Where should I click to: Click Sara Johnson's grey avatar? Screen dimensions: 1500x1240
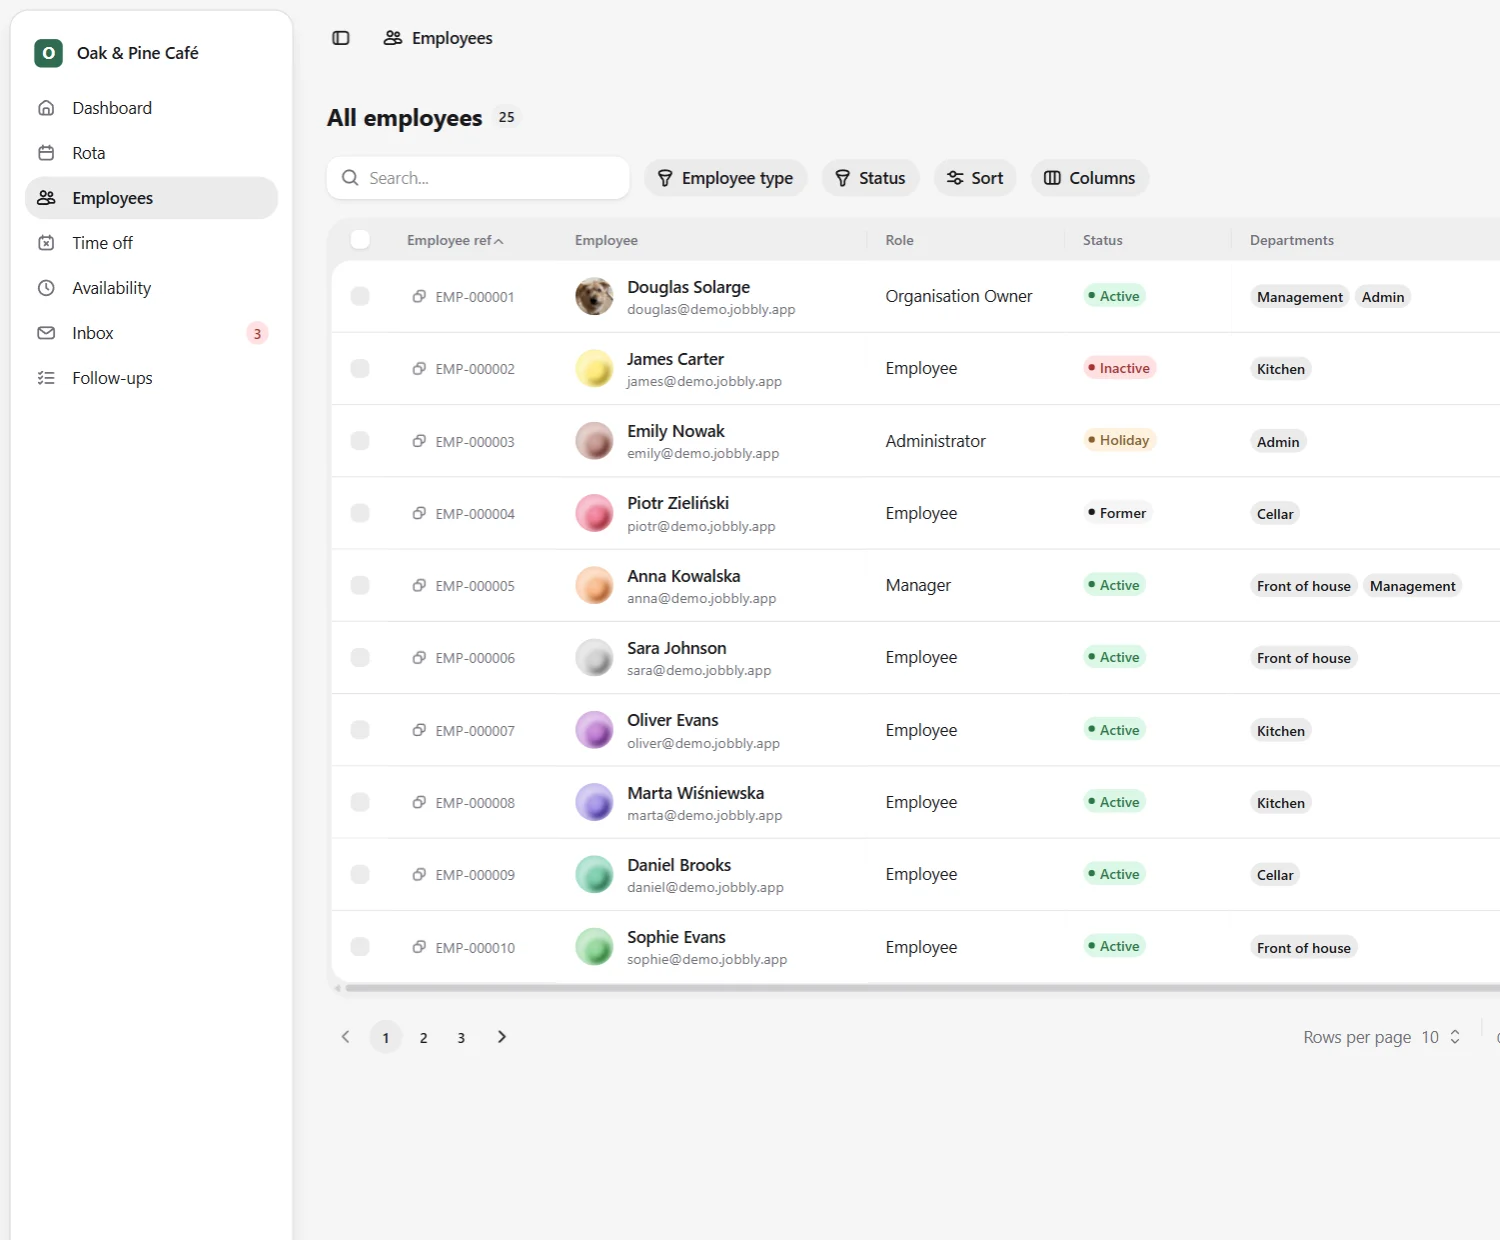[x=594, y=657]
